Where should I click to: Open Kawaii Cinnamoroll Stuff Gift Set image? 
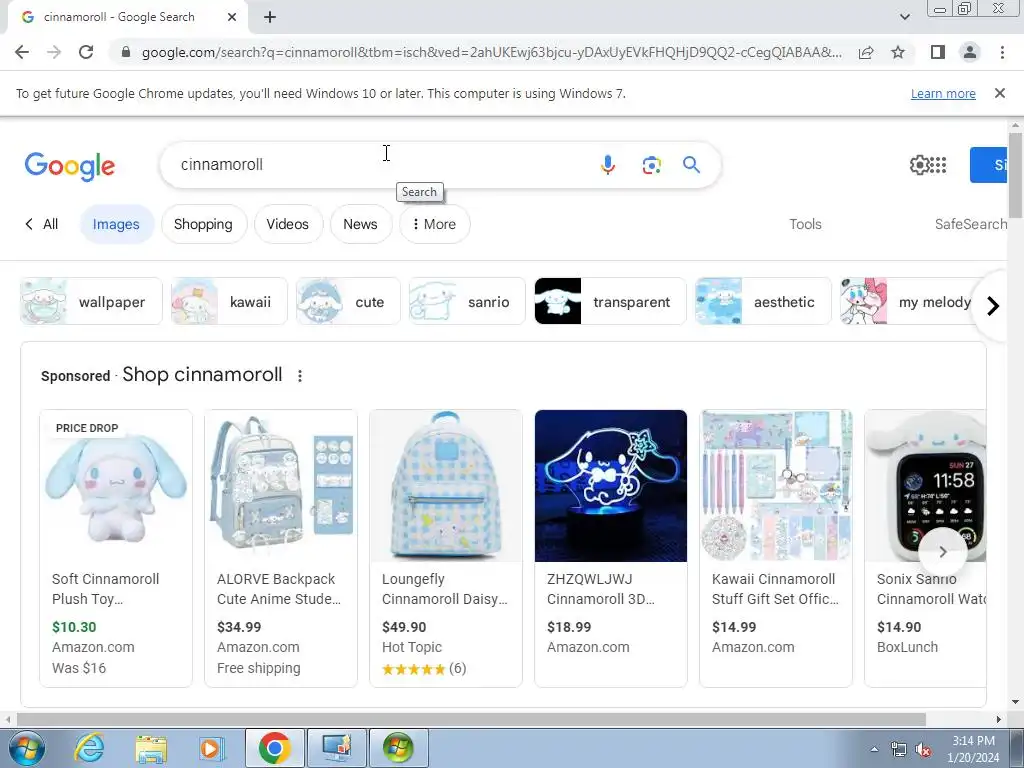(x=776, y=486)
